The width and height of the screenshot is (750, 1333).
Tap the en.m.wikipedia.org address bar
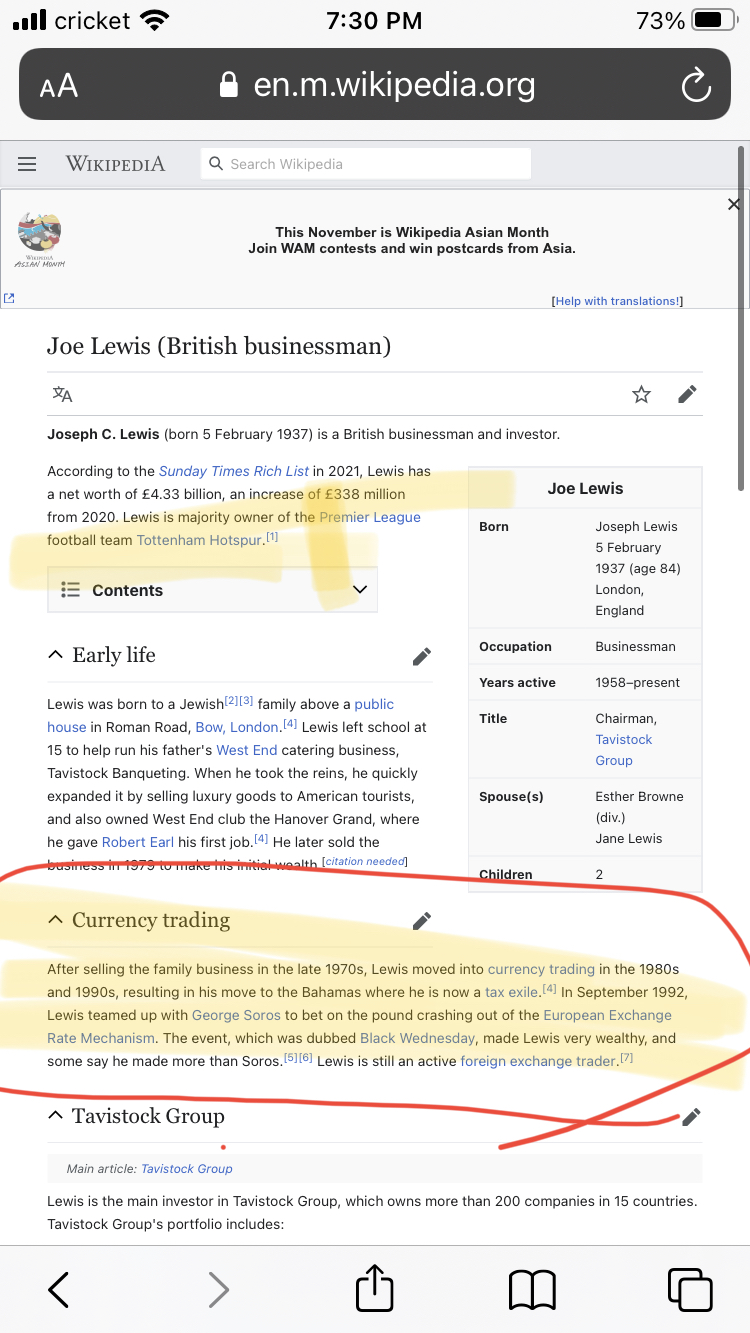375,86
